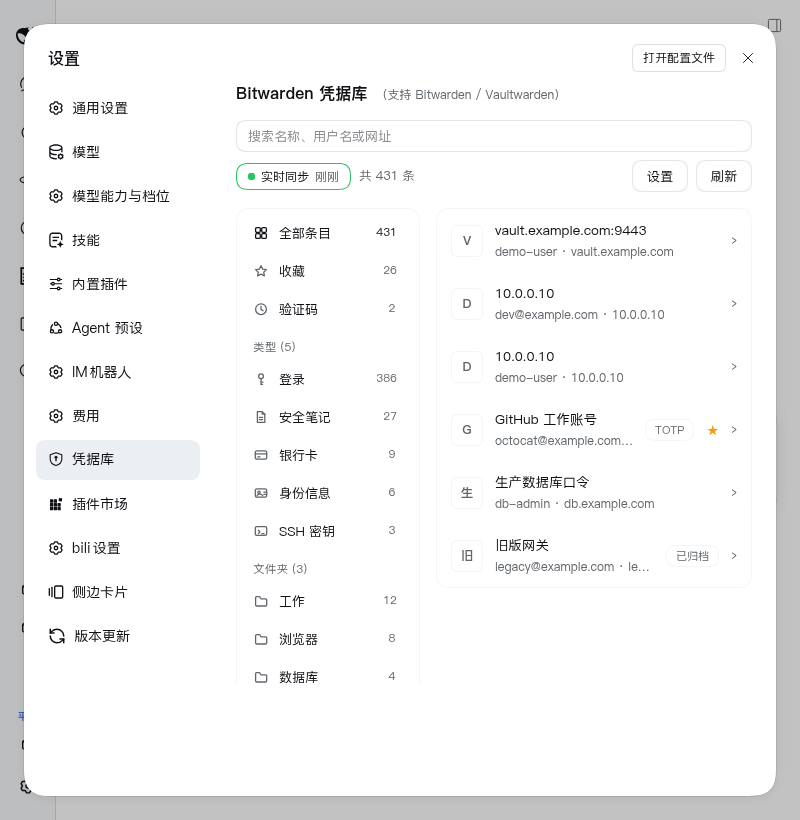Viewport: 800px width, 820px height.
Task: Open the 内置插件 section
Action: tap(118, 284)
